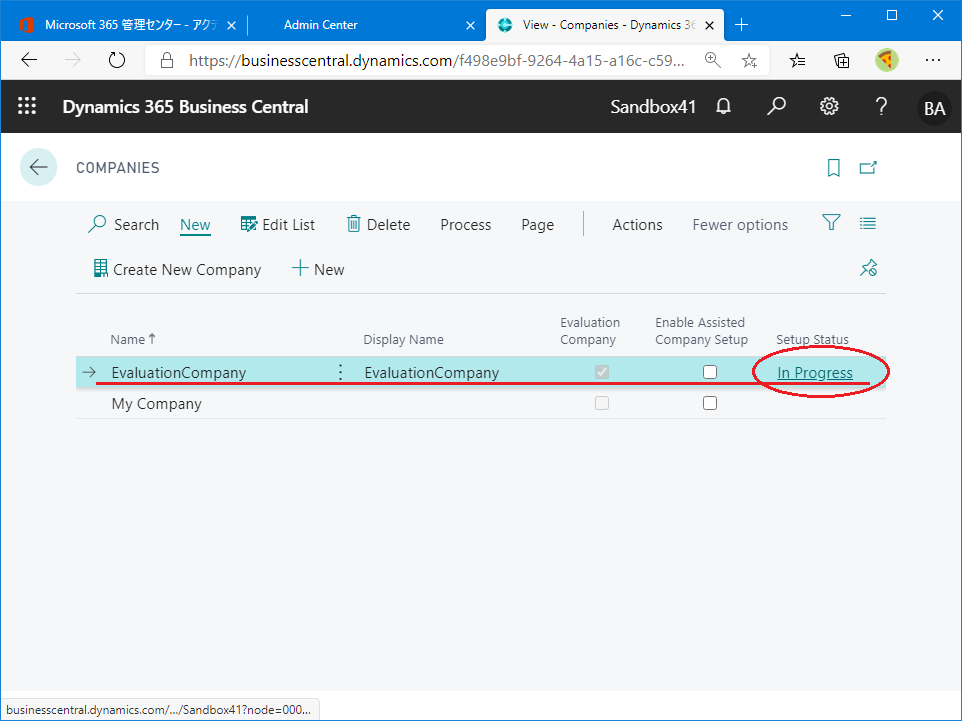Open the Enable Assisted Company Setup header
The image size is (962, 721).
(701, 331)
